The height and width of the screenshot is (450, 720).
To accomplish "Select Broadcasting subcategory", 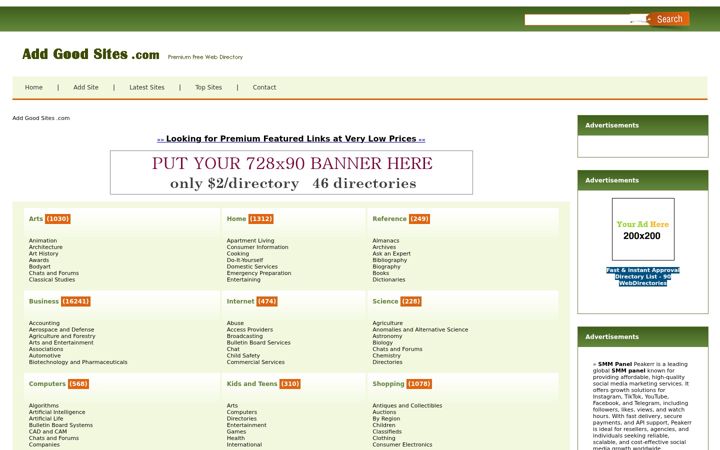I will pos(245,336).
